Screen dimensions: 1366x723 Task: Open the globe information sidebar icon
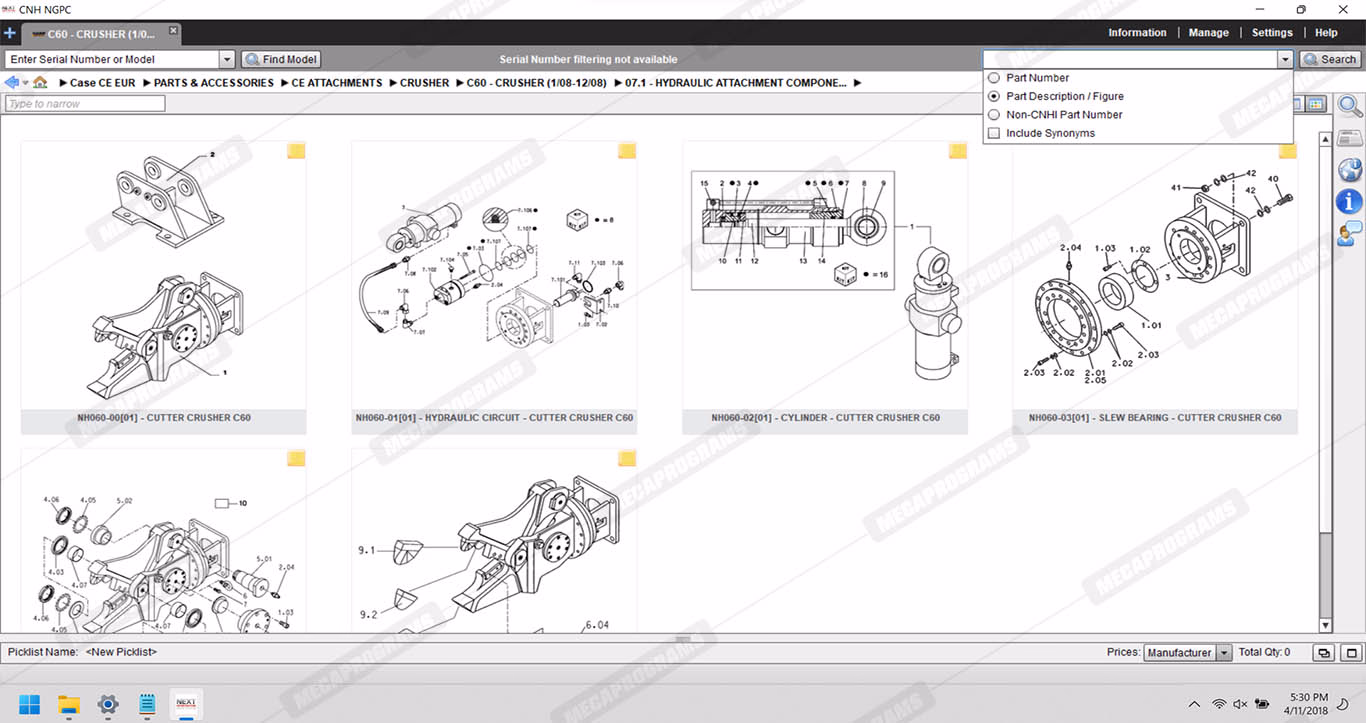(1349, 169)
